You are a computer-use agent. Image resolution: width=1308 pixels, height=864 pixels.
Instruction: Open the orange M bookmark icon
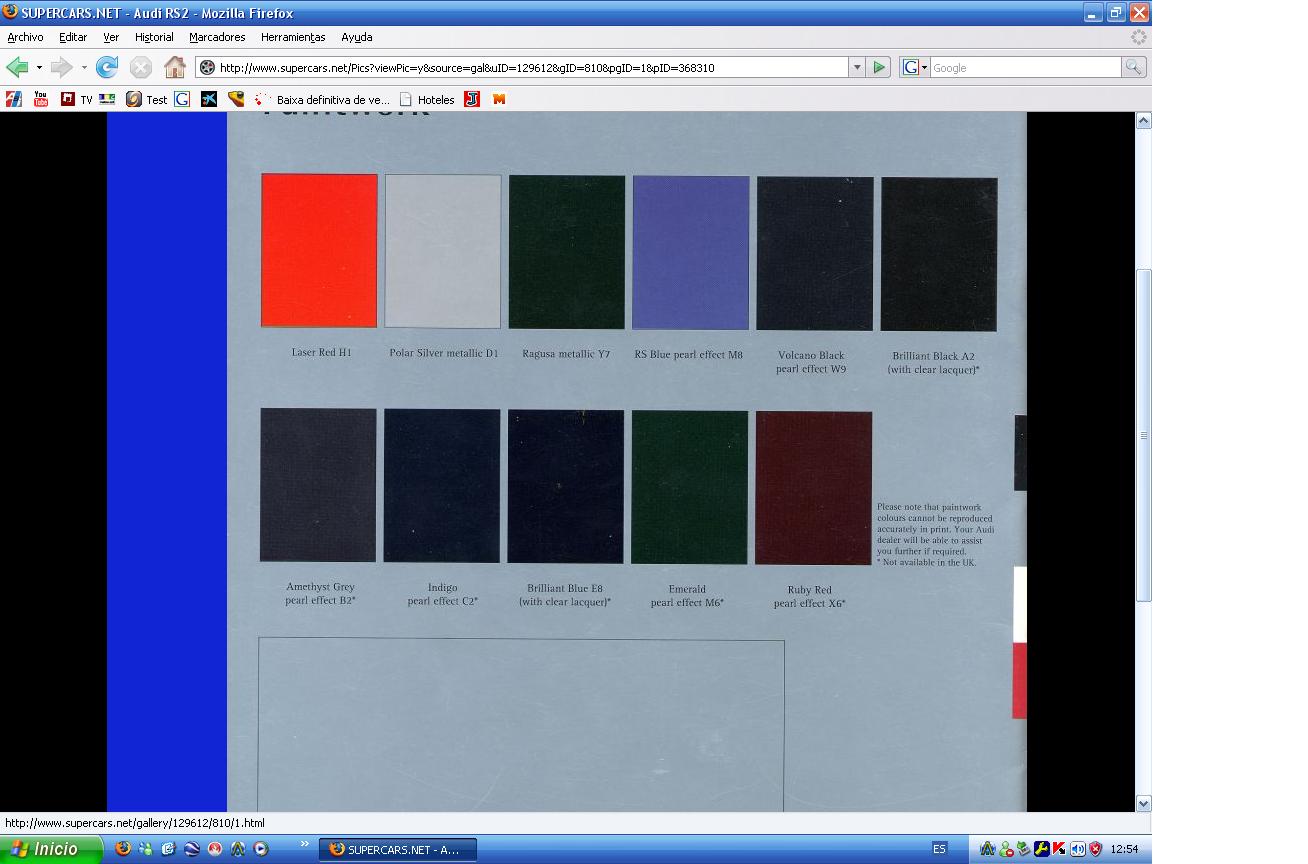point(499,99)
